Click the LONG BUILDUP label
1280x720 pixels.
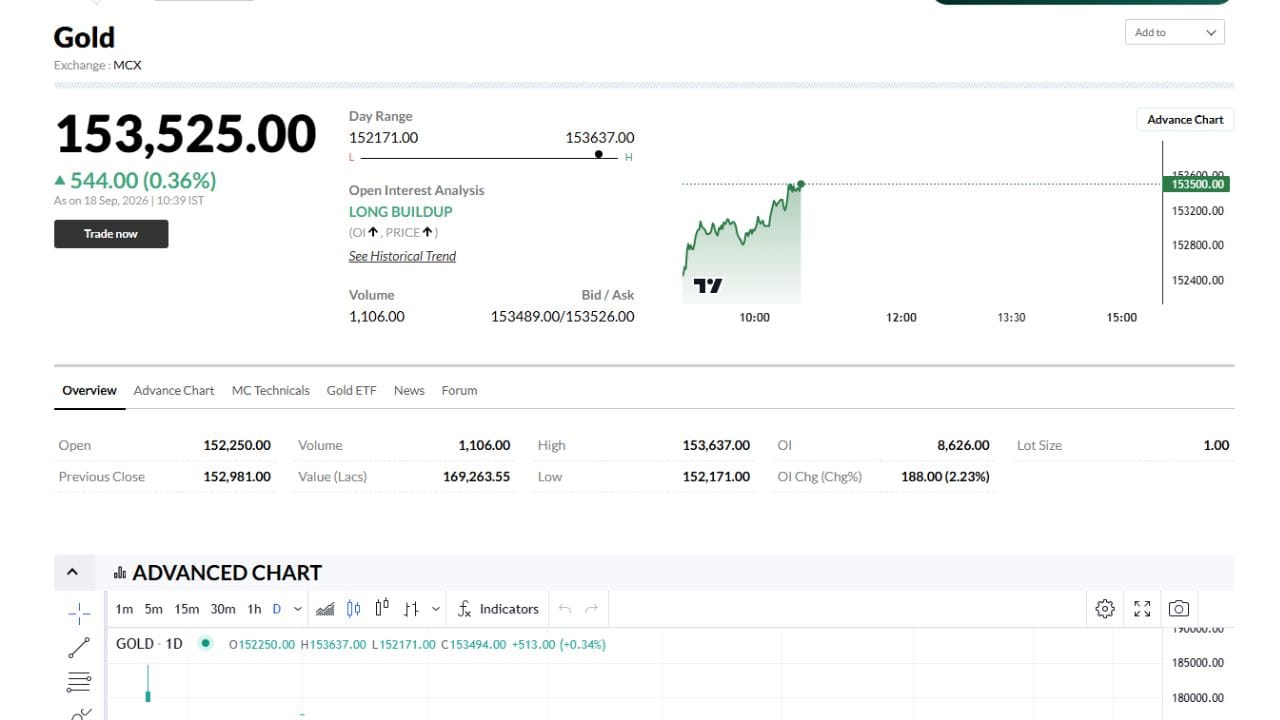coord(400,212)
